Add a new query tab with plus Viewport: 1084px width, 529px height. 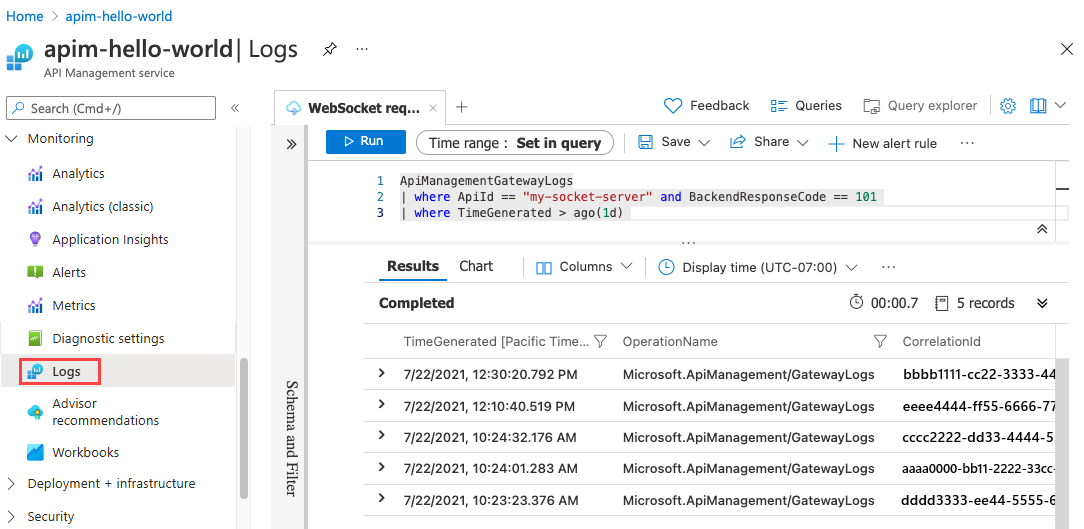tap(462, 106)
